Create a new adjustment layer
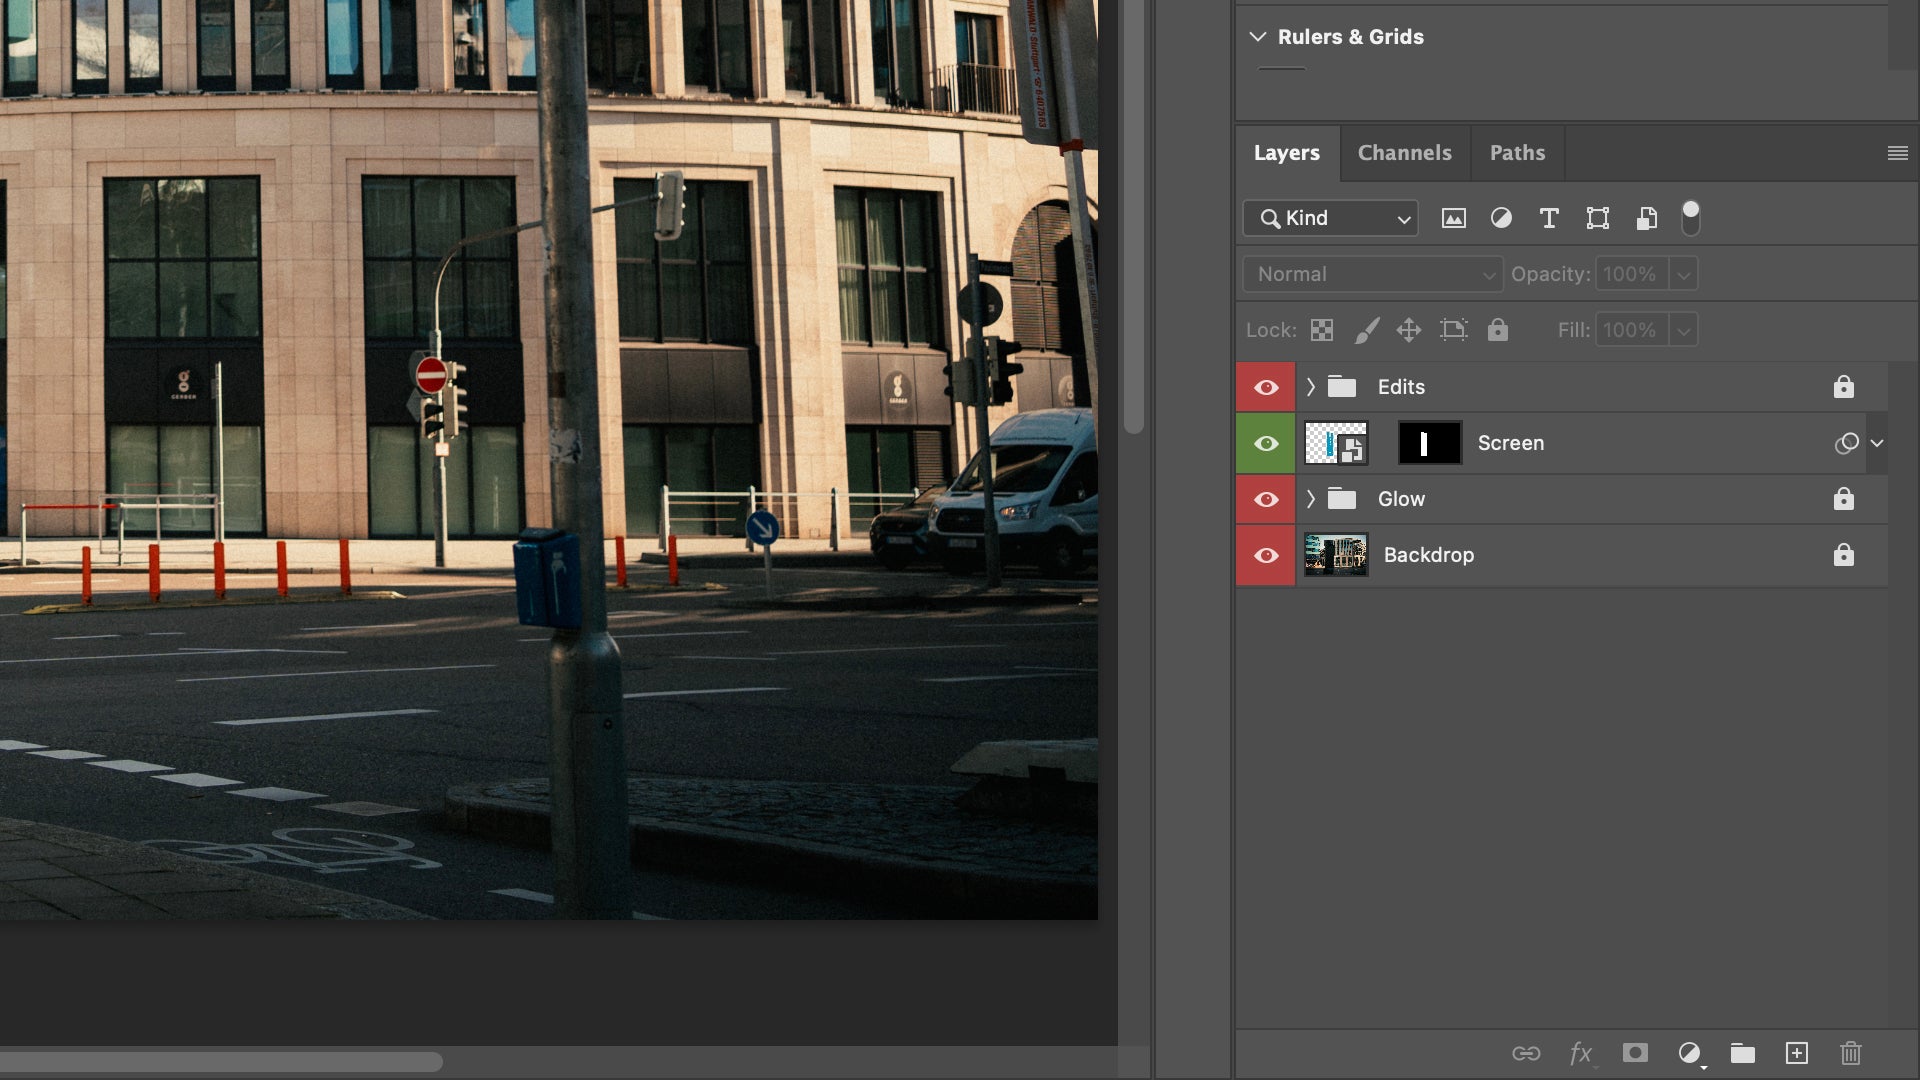The width and height of the screenshot is (1920, 1080). click(1690, 1053)
